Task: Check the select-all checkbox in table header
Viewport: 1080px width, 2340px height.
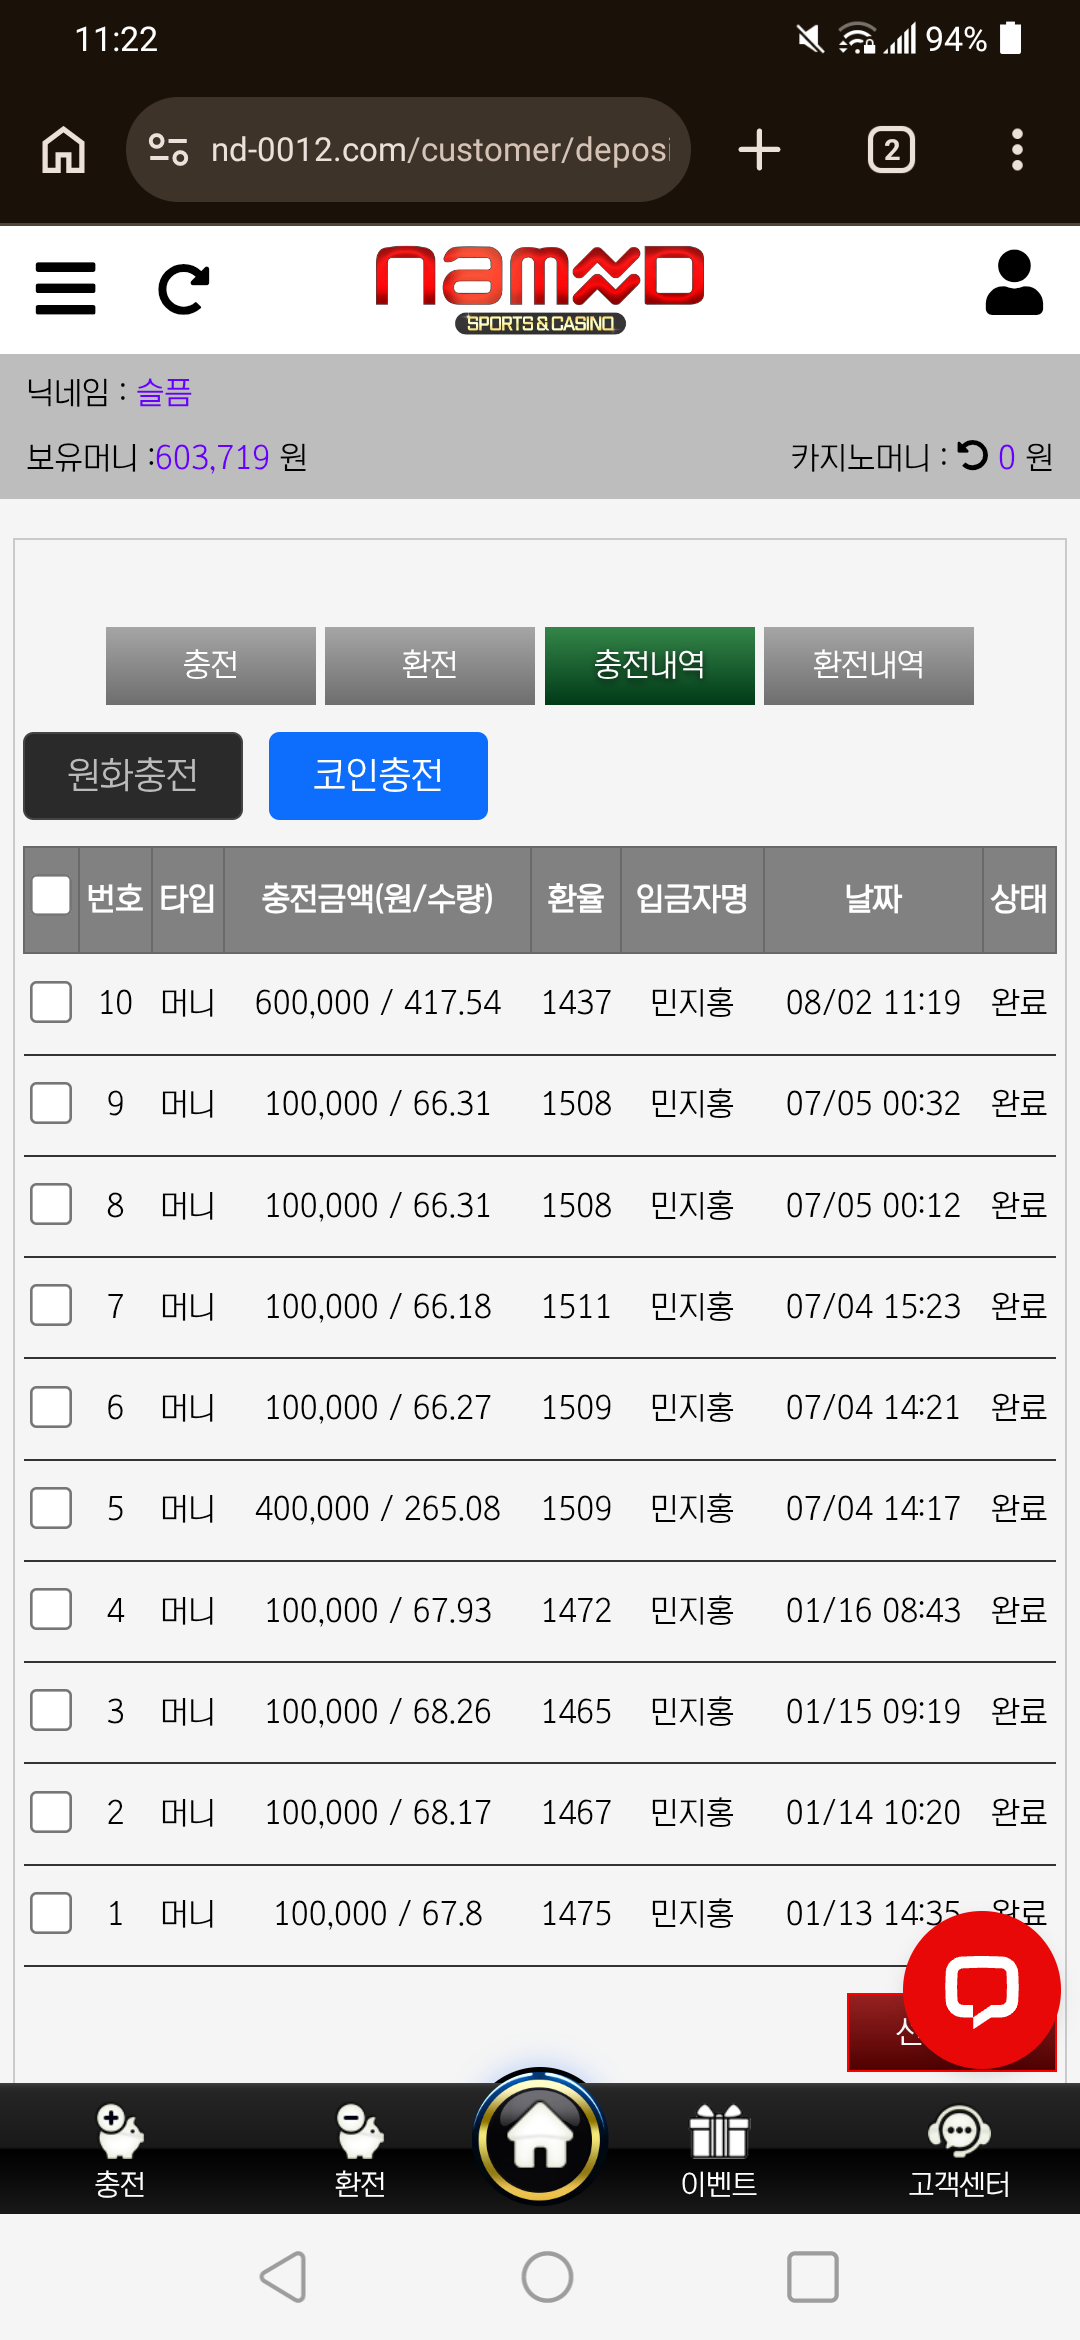Action: click(x=51, y=896)
